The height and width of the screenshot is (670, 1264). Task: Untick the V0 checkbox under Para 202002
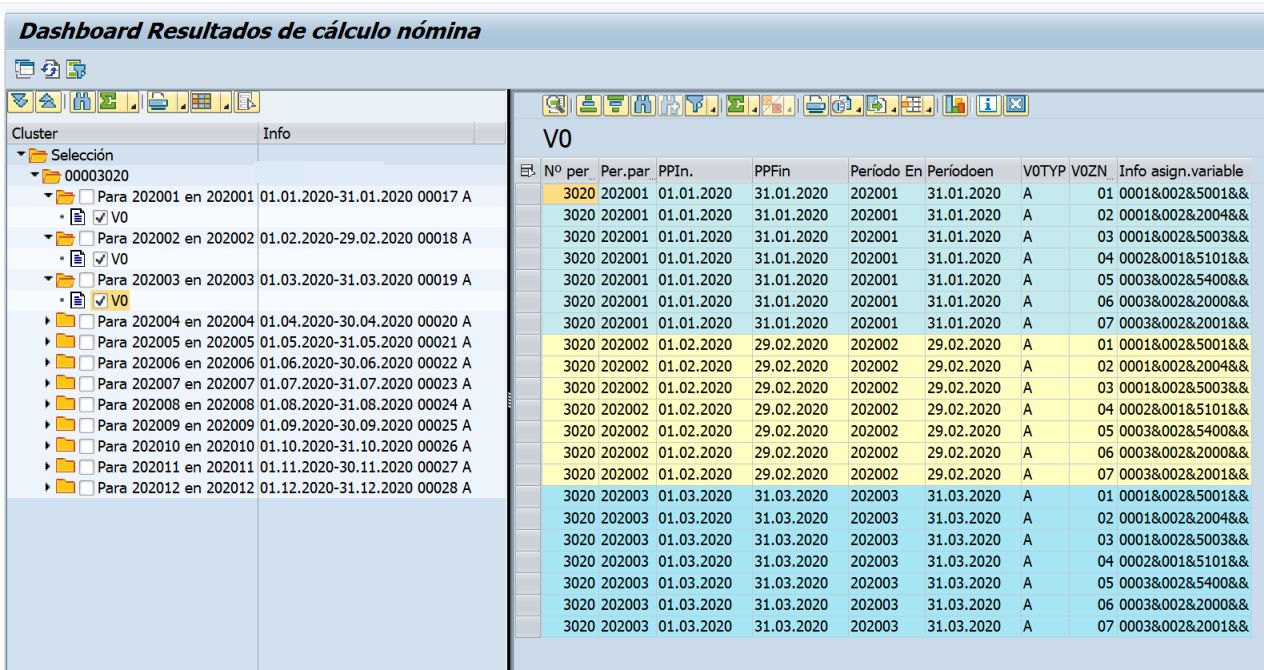click(100, 257)
